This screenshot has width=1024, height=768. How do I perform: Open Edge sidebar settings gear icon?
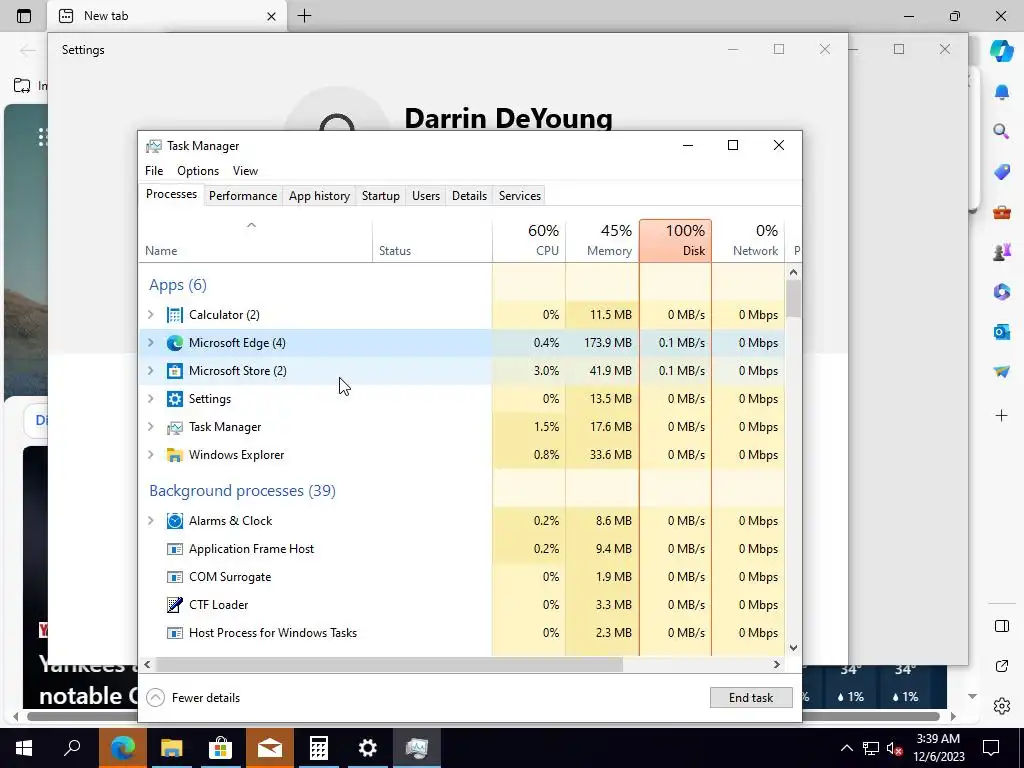(x=1001, y=706)
